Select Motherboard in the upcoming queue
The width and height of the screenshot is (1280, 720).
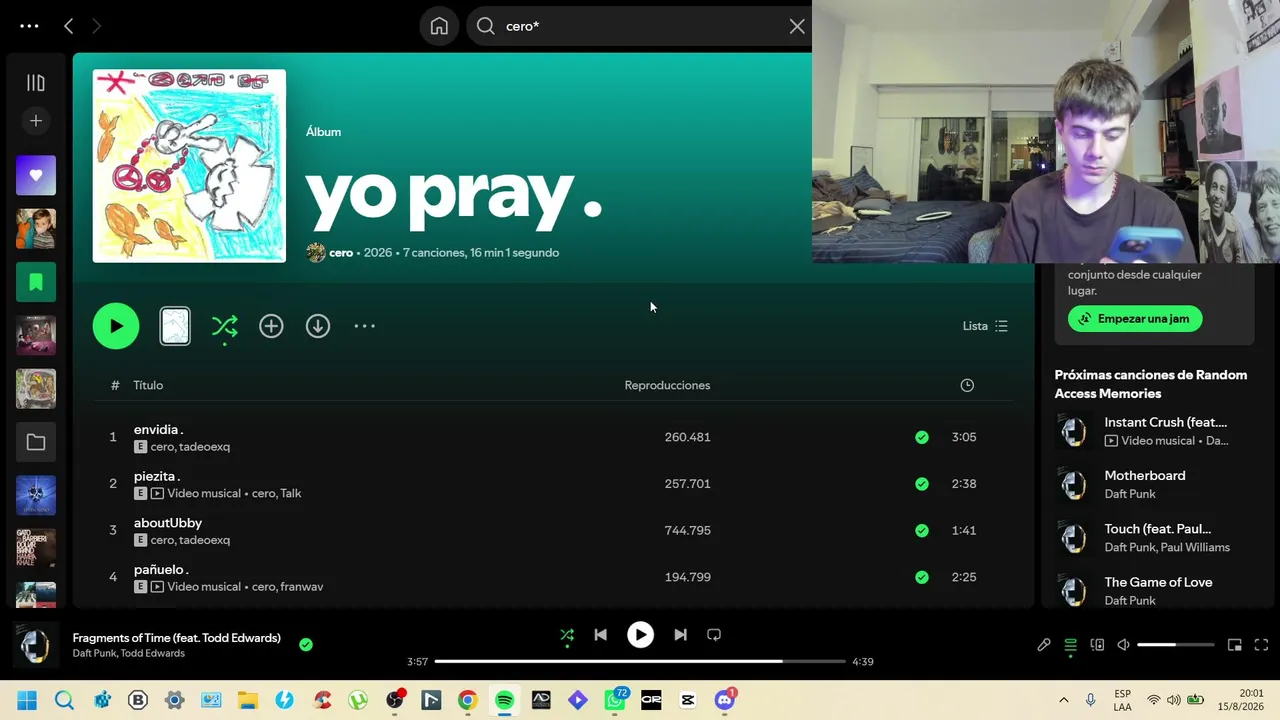click(1154, 484)
